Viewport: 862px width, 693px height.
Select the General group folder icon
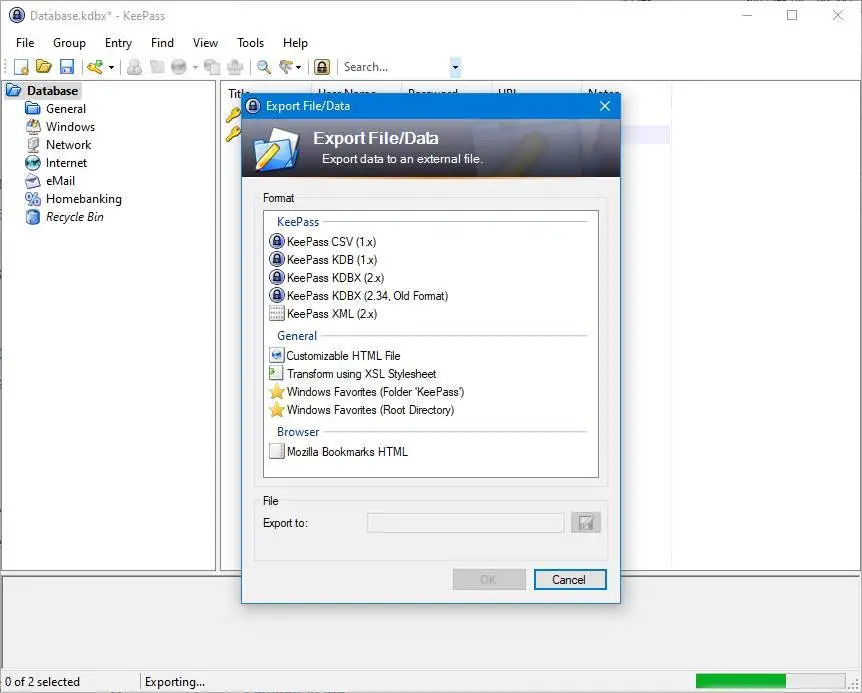33,108
